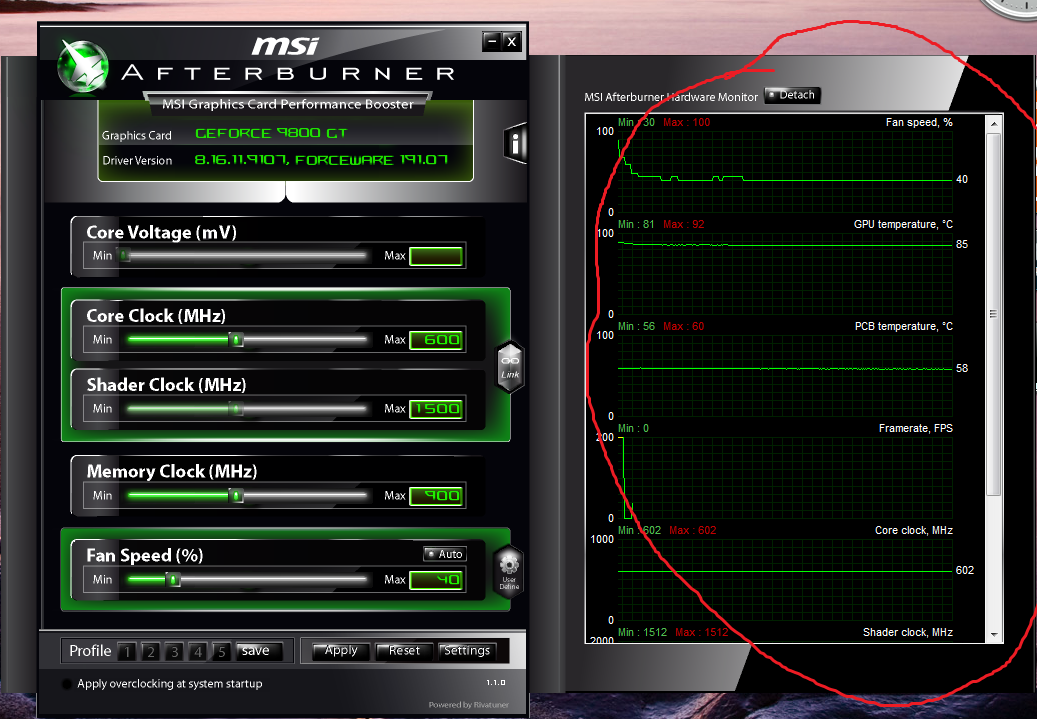The height and width of the screenshot is (719, 1037).
Task: Click the GPU temperature graph
Action: tap(785, 274)
